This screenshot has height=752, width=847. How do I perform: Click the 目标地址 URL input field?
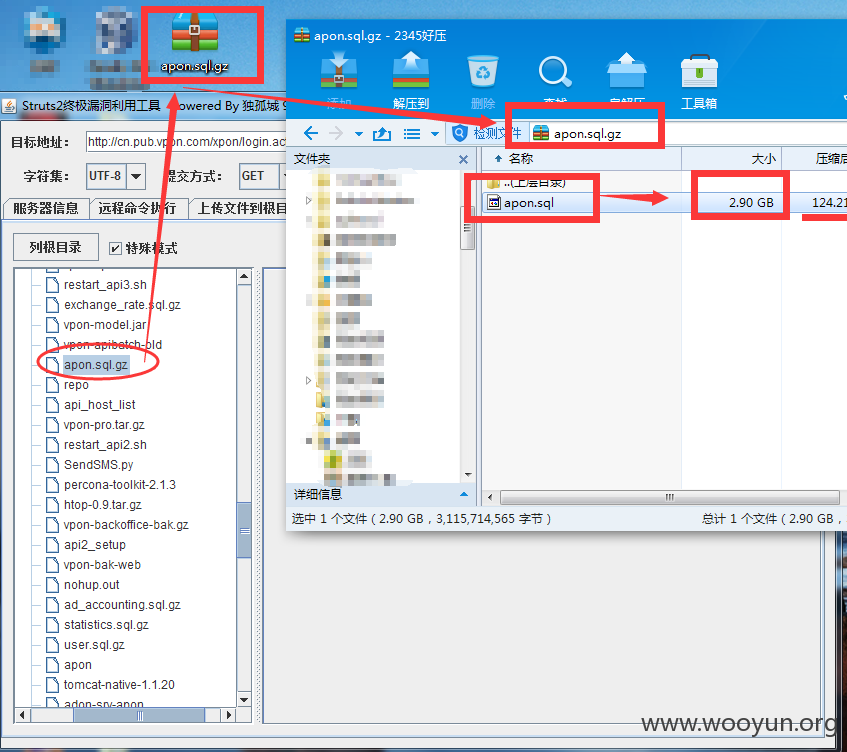(x=186, y=142)
